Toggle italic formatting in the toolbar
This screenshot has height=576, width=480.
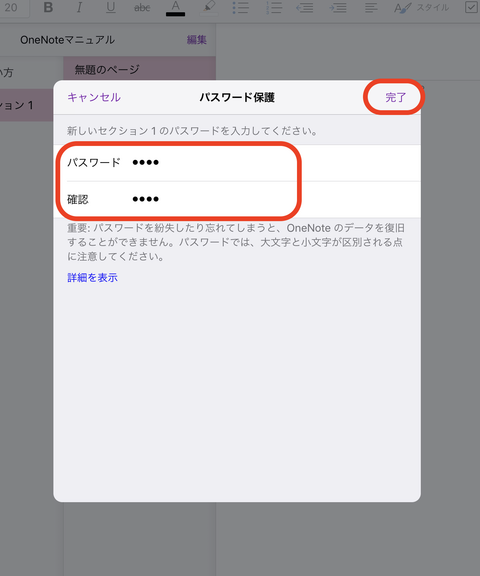(x=79, y=7)
